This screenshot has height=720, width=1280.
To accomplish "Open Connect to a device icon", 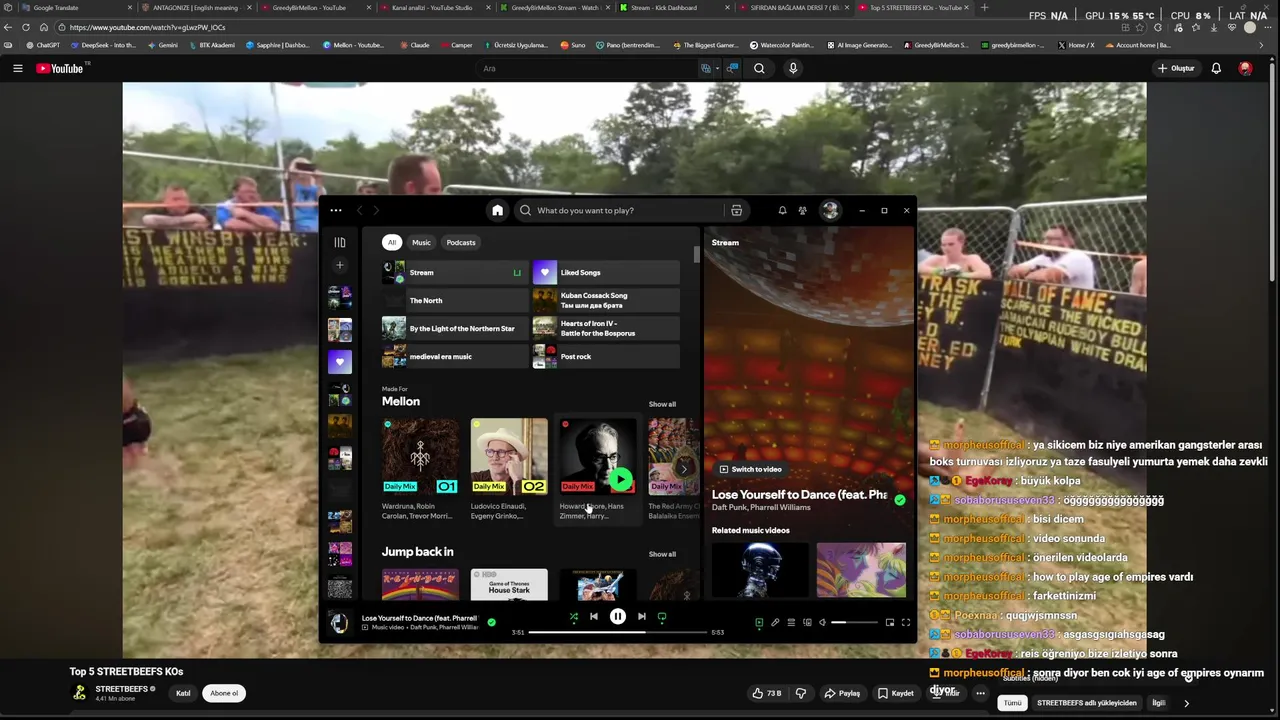I will (807, 622).
